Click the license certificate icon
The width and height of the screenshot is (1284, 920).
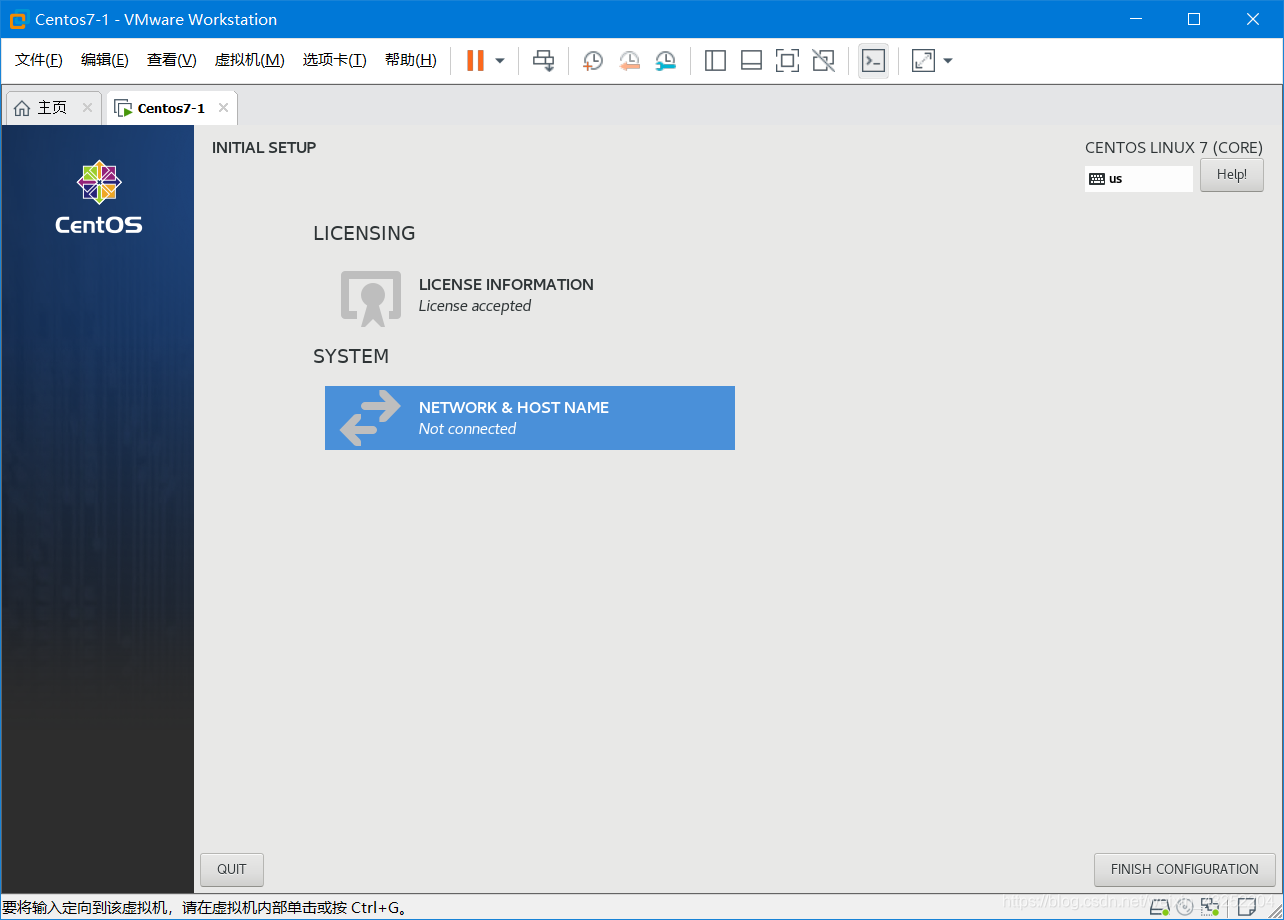pyautogui.click(x=371, y=298)
